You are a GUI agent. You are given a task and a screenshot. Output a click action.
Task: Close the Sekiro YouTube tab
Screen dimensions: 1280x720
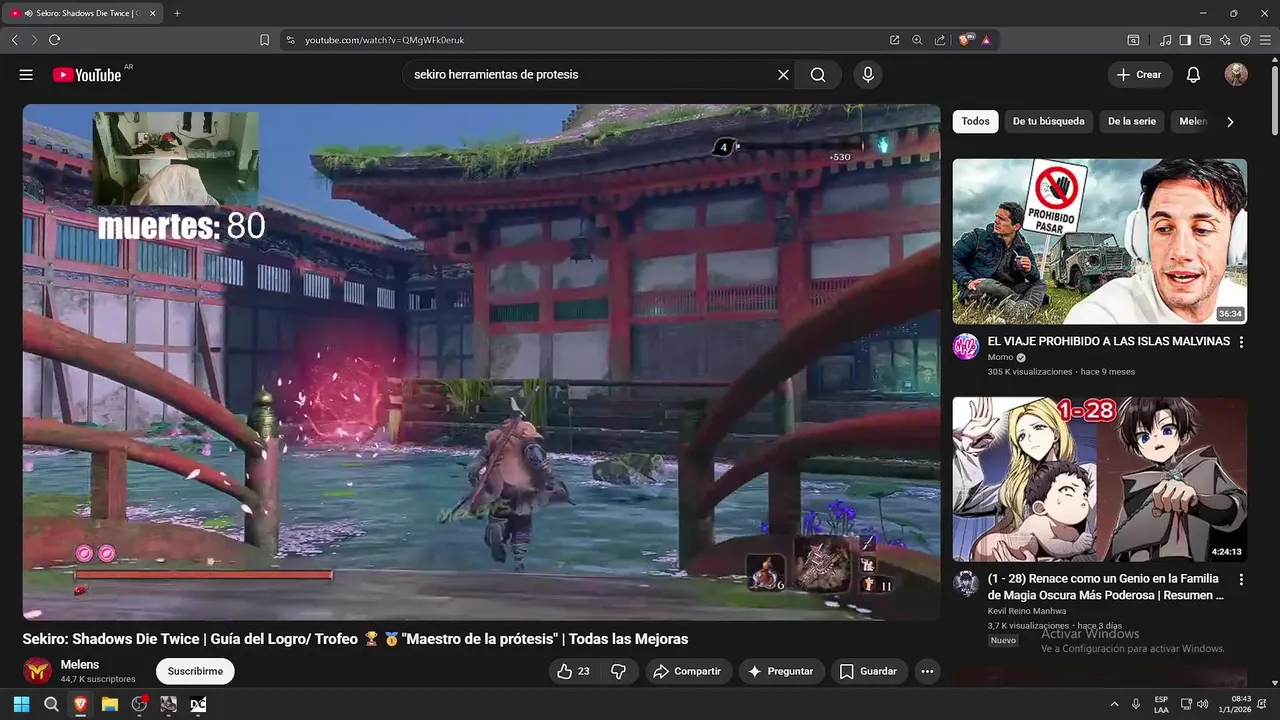152,13
